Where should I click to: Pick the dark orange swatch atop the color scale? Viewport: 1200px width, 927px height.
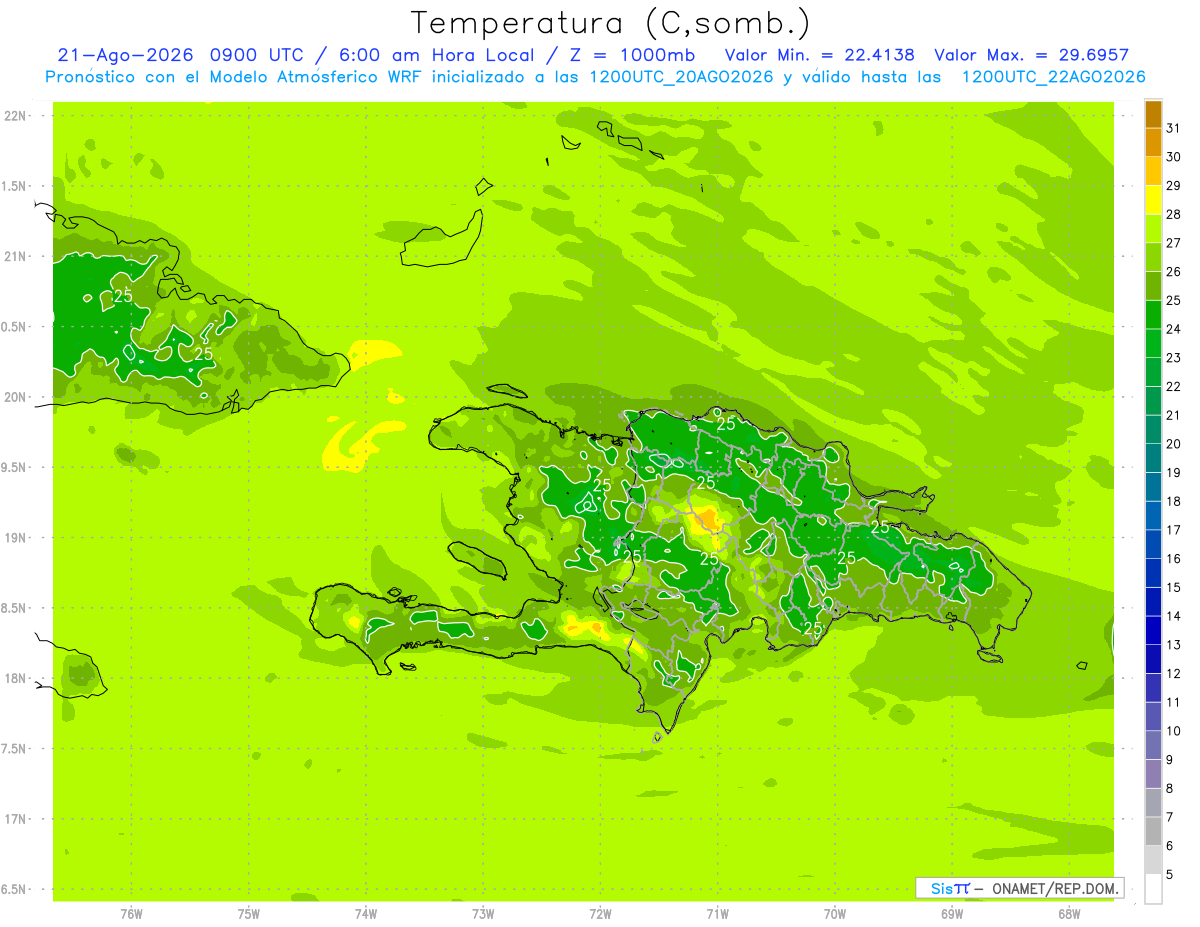point(1153,114)
